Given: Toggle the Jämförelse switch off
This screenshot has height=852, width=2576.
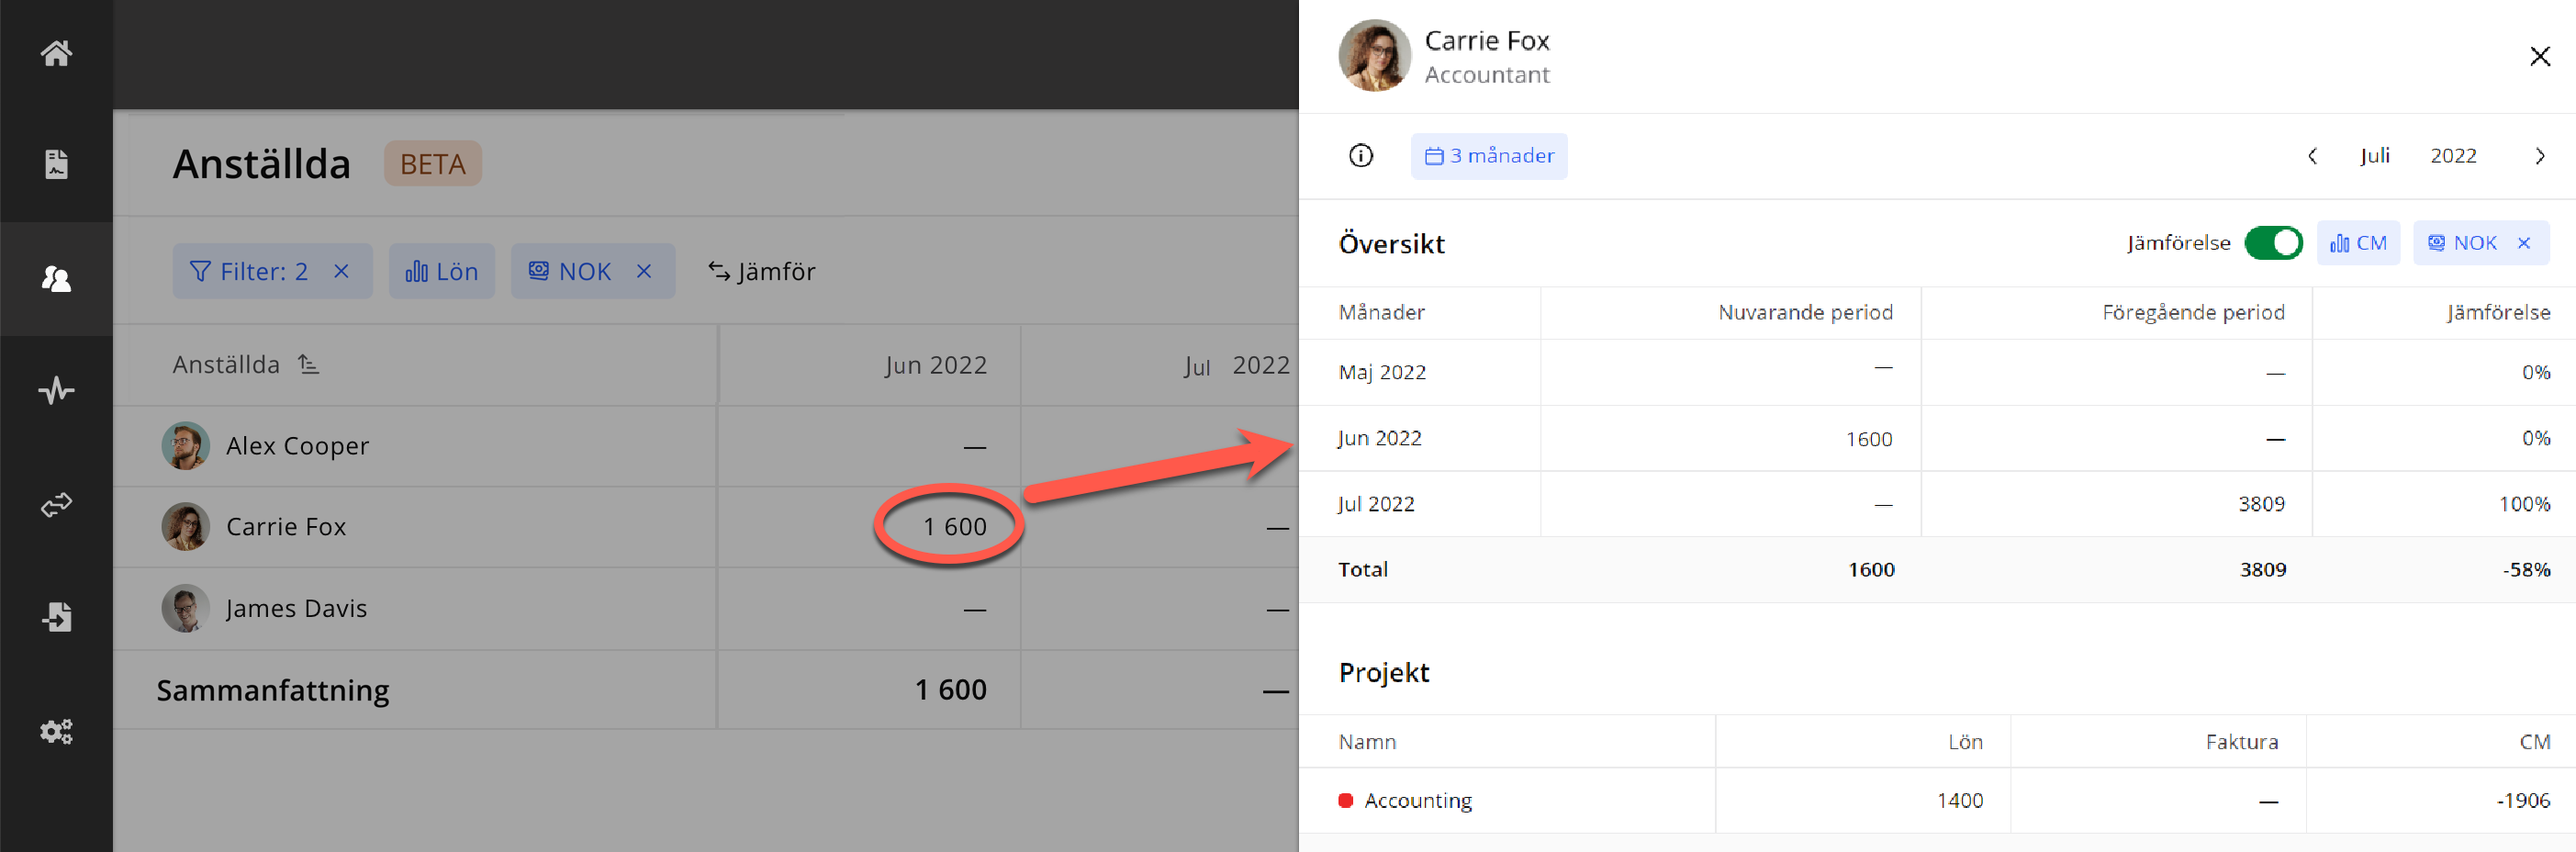Looking at the screenshot, I should (x=2273, y=243).
